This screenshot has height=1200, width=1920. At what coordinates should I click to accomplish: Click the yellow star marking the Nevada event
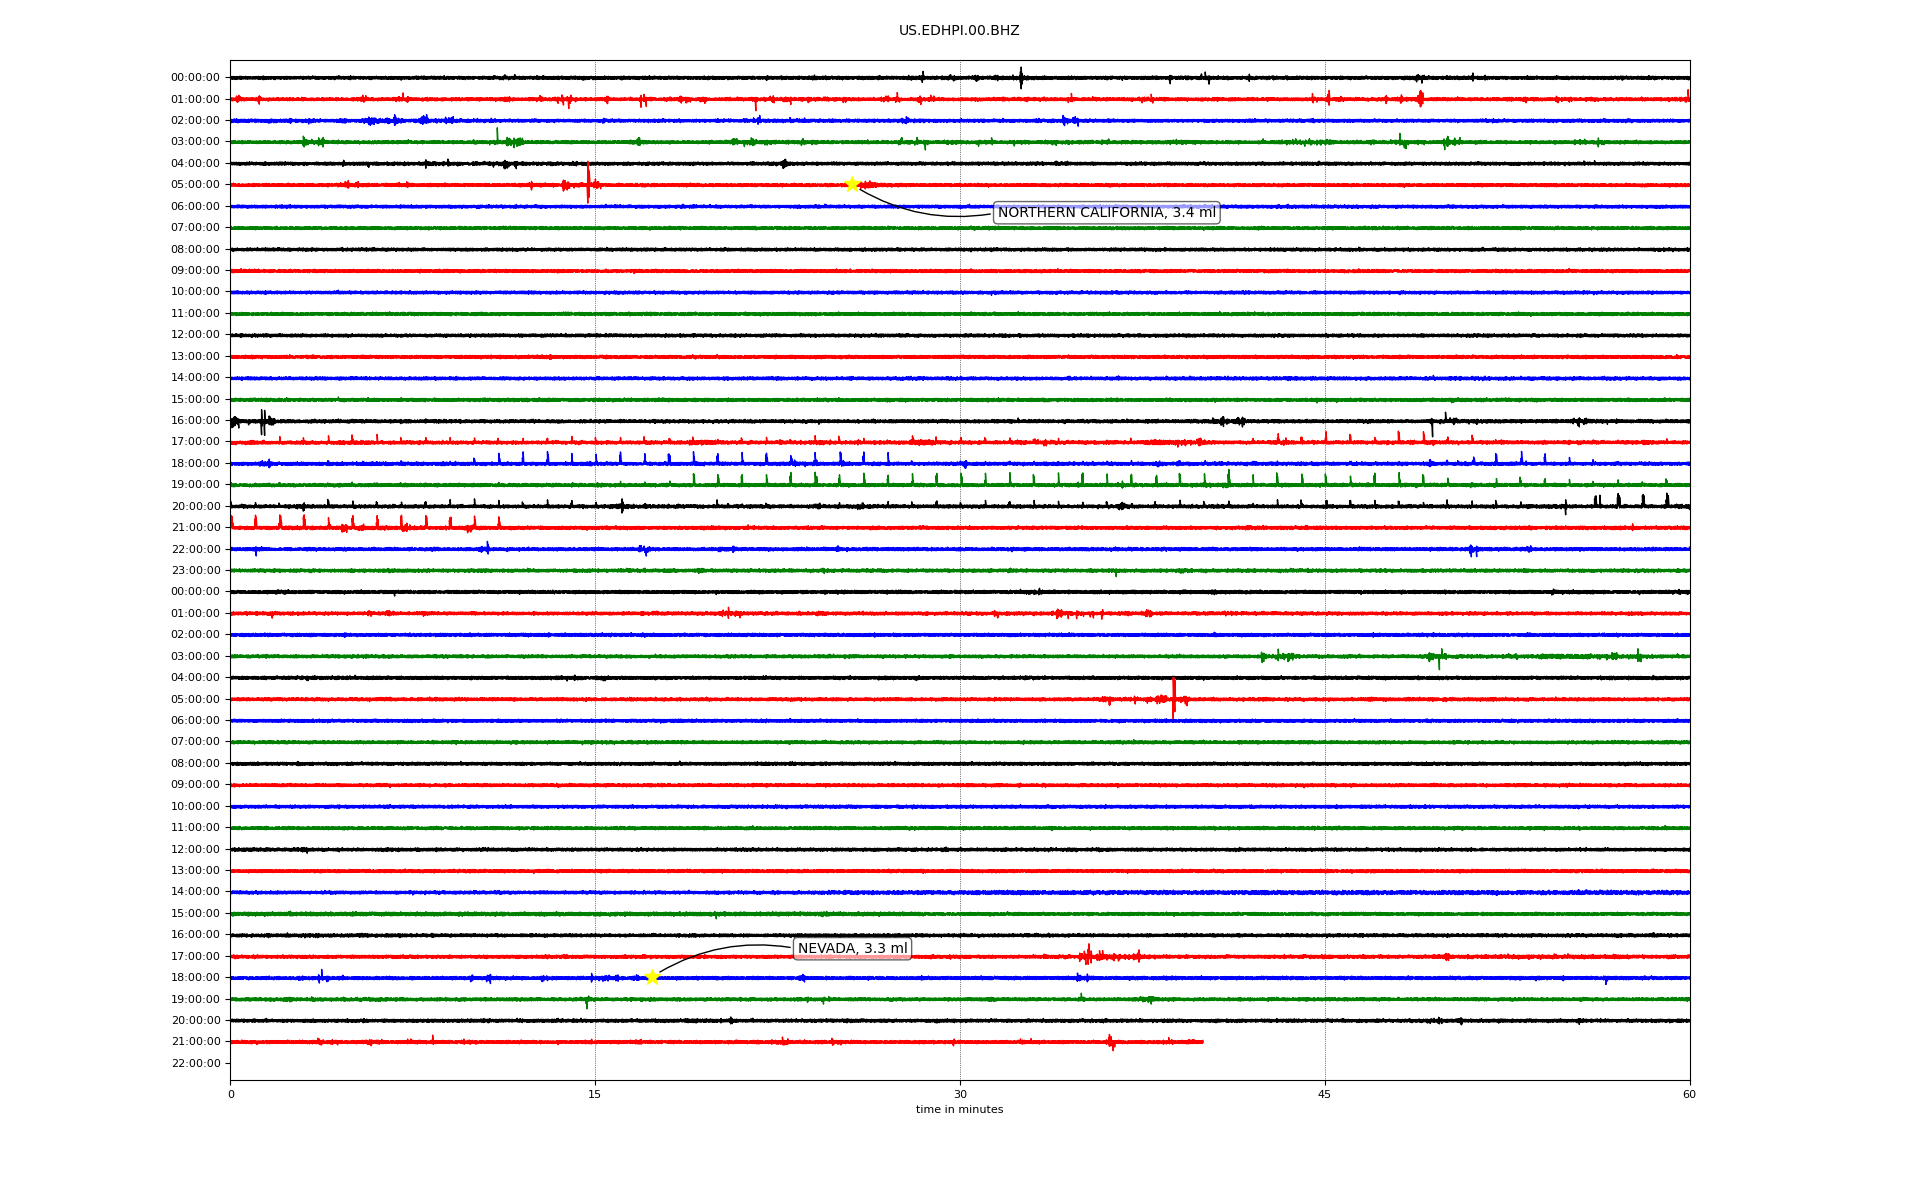[652, 977]
